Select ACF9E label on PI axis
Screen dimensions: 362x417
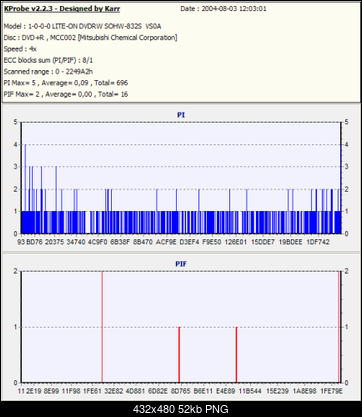166,242
